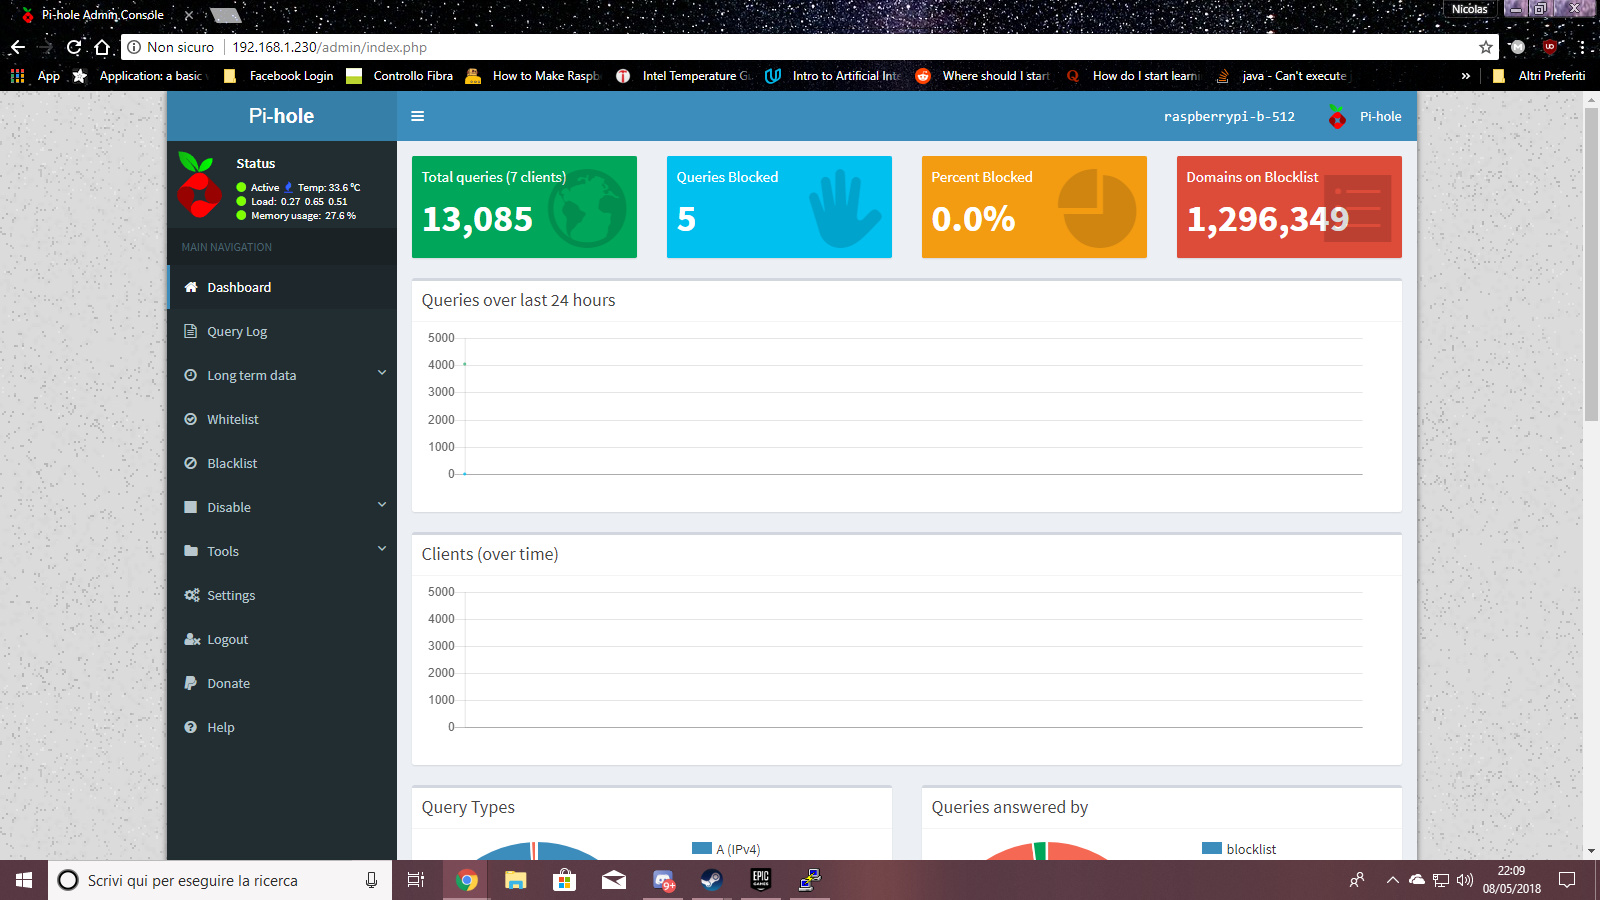This screenshot has width=1600, height=900.
Task: Click the Disable stop-square icon
Action: [190, 507]
